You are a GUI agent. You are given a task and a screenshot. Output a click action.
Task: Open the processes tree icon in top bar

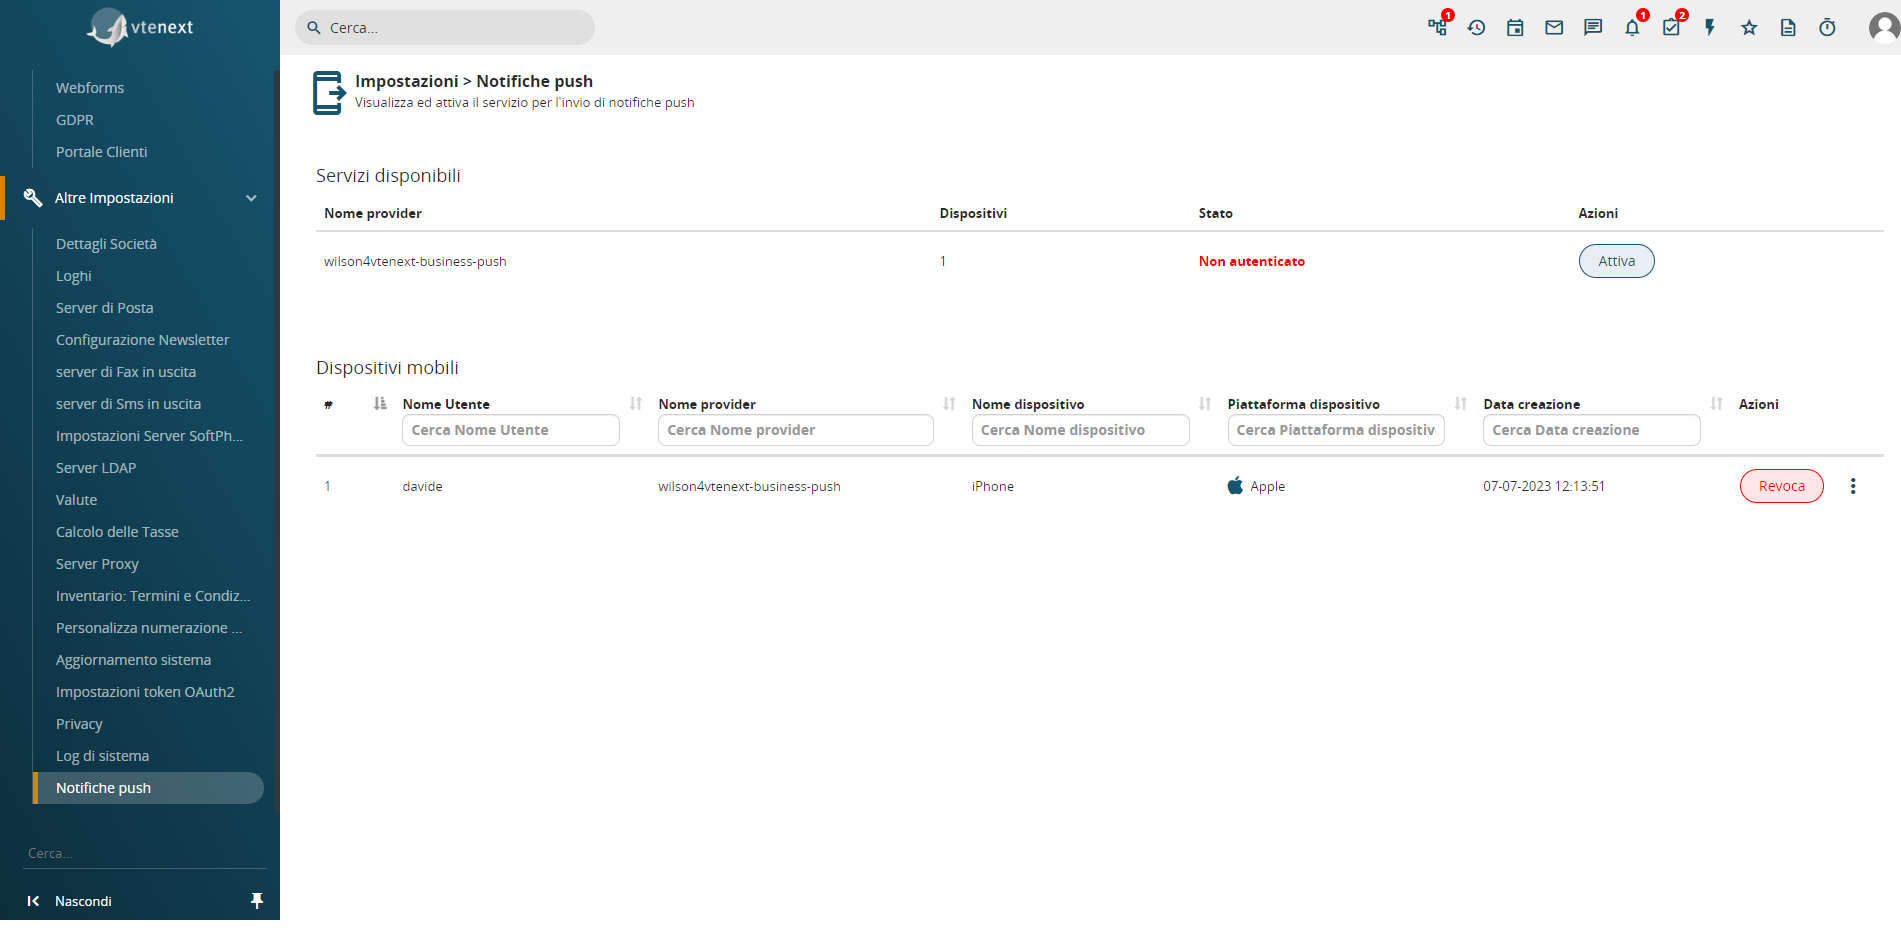pyautogui.click(x=1437, y=27)
